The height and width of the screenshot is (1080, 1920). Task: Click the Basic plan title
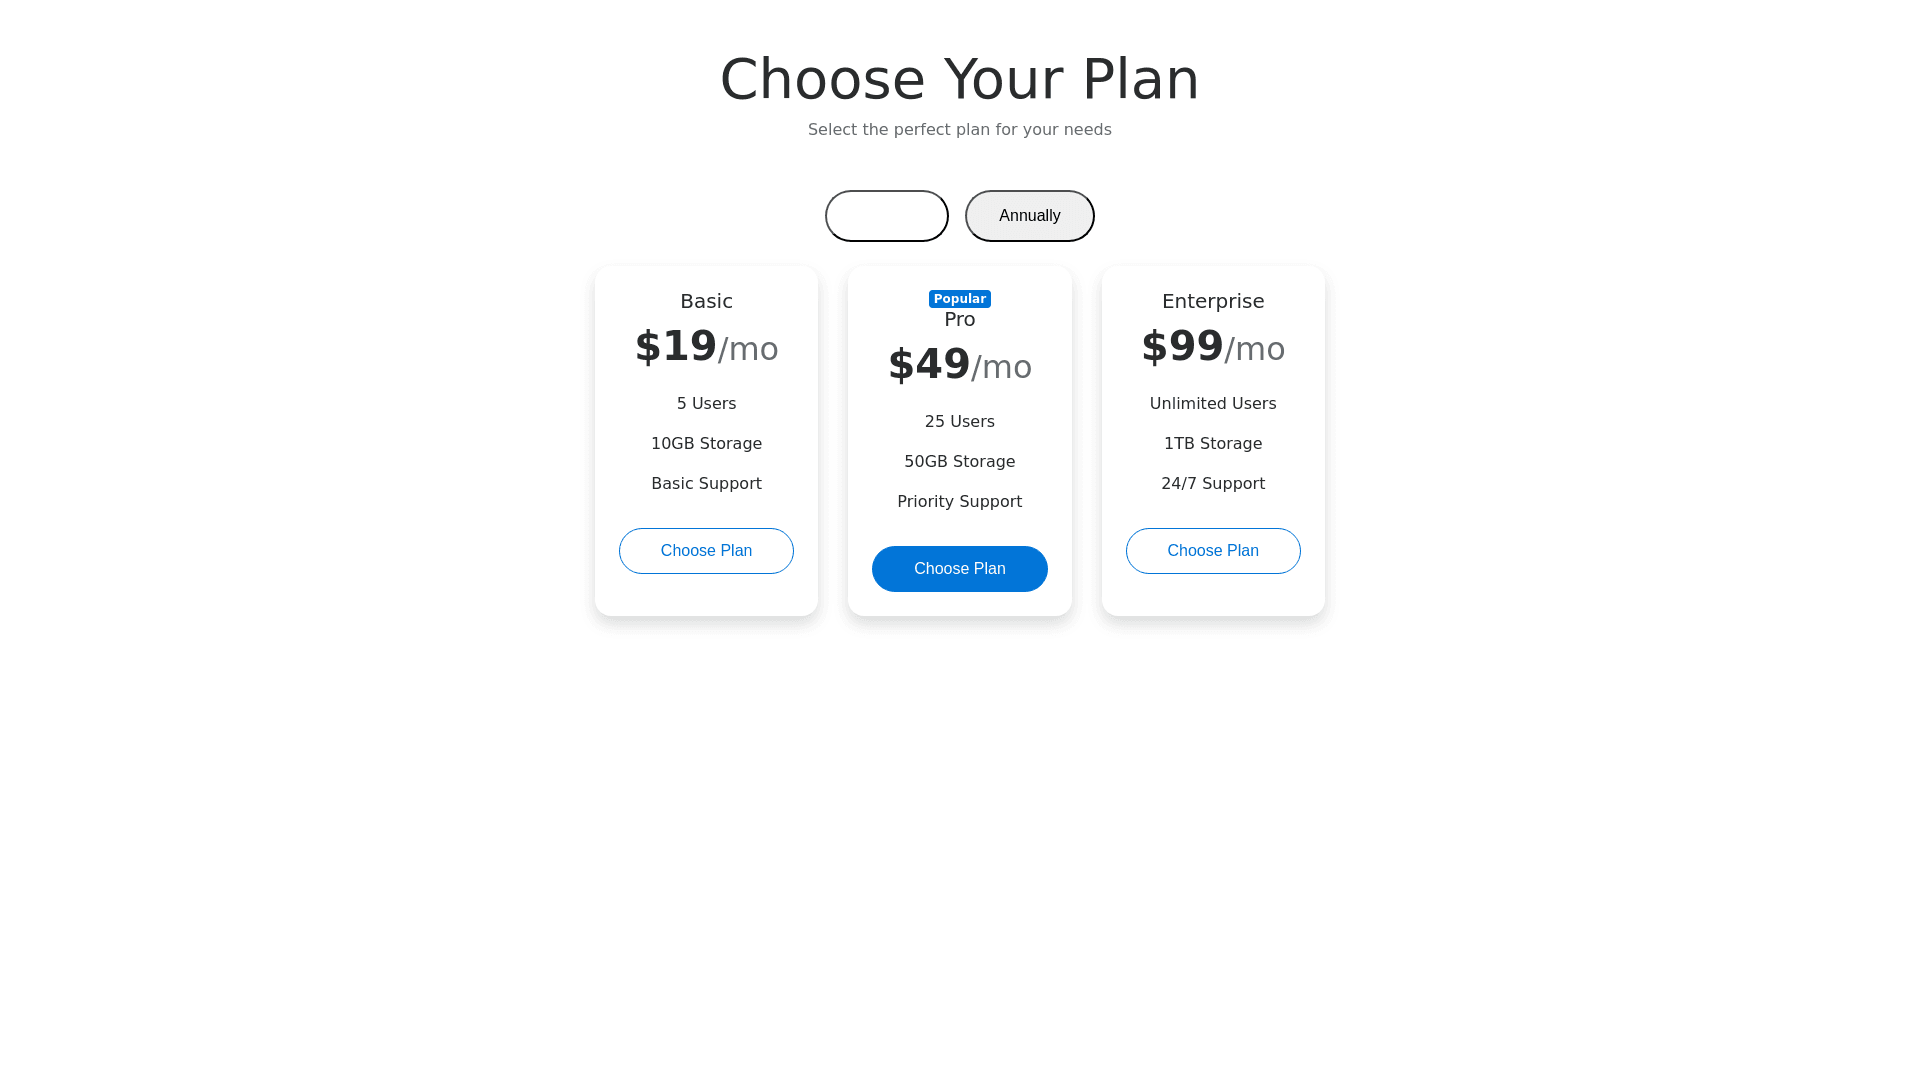click(706, 301)
